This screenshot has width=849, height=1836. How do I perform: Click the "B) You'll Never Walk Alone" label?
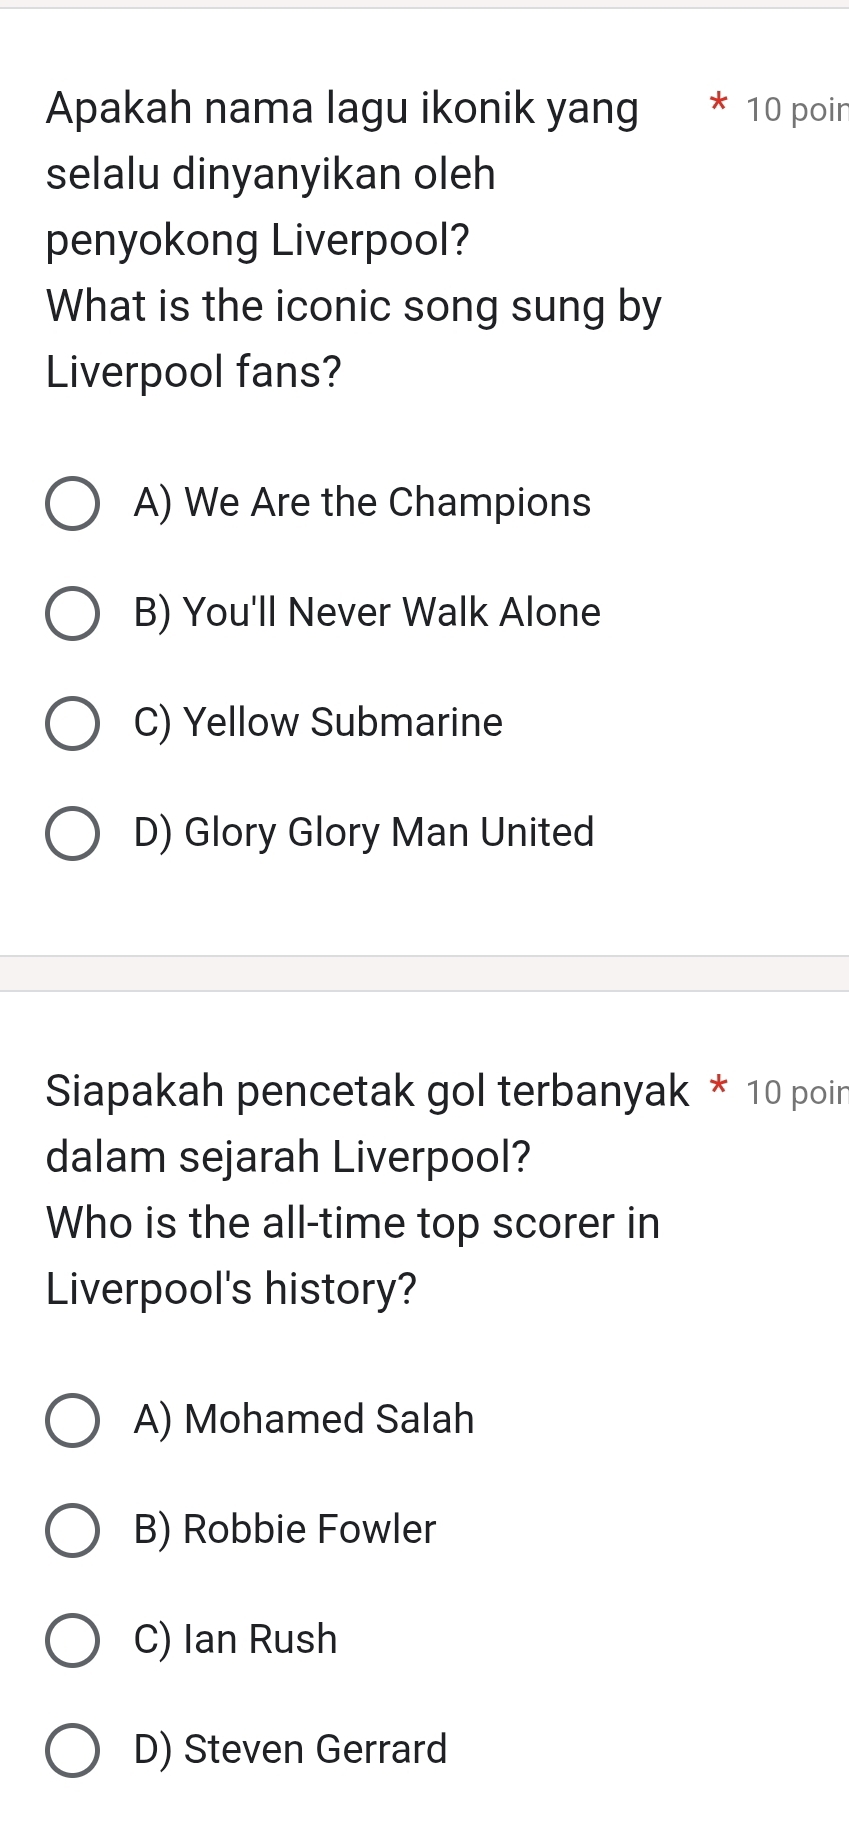(x=367, y=612)
